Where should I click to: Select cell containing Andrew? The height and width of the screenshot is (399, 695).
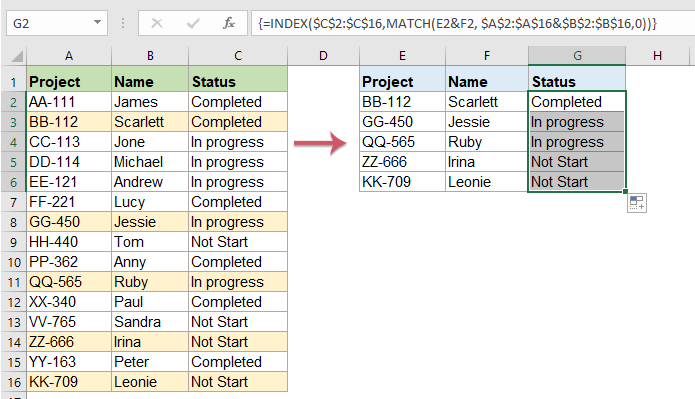pyautogui.click(x=150, y=182)
